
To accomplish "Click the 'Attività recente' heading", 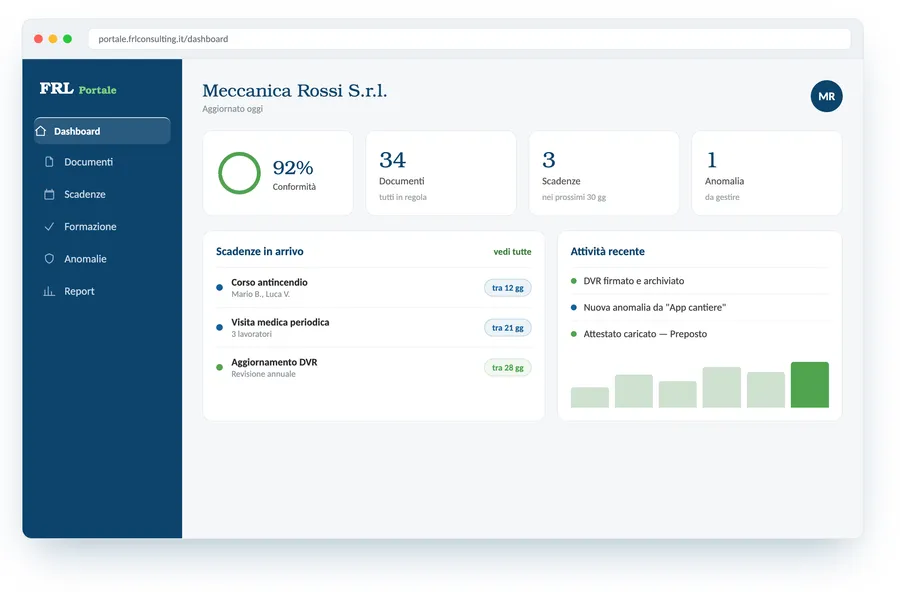I will pyautogui.click(x=607, y=251).
